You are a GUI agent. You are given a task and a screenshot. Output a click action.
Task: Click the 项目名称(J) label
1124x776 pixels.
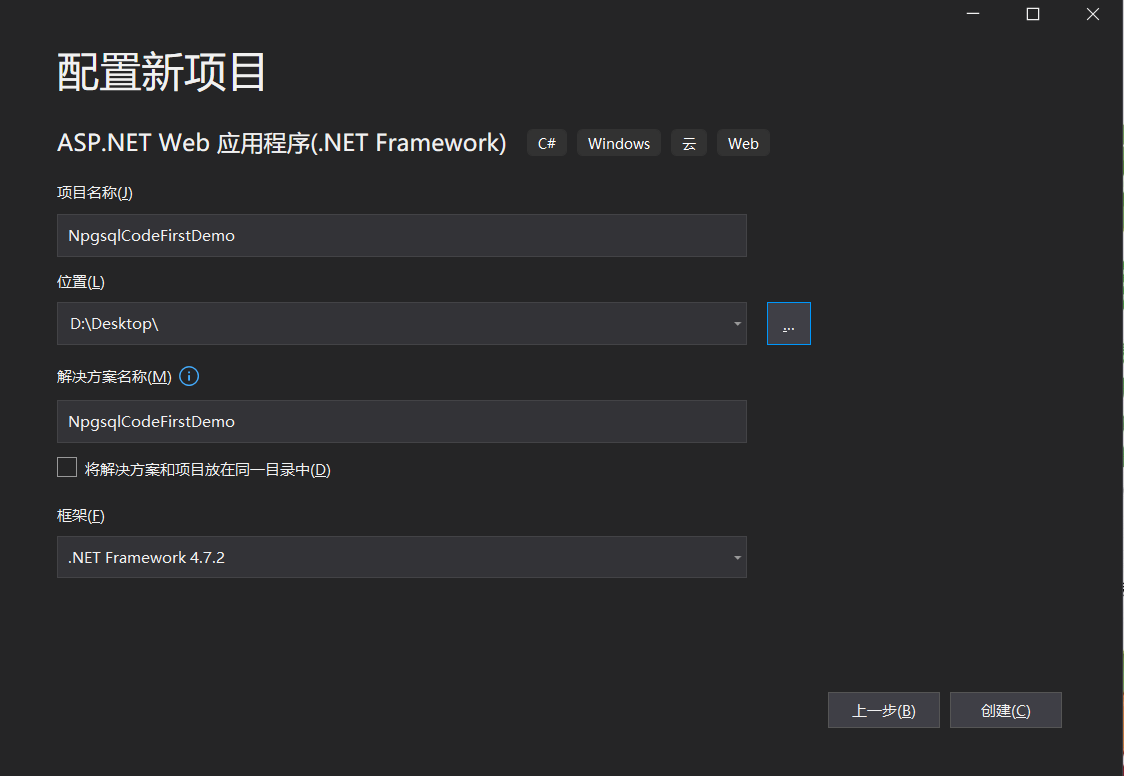pyautogui.click(x=95, y=193)
